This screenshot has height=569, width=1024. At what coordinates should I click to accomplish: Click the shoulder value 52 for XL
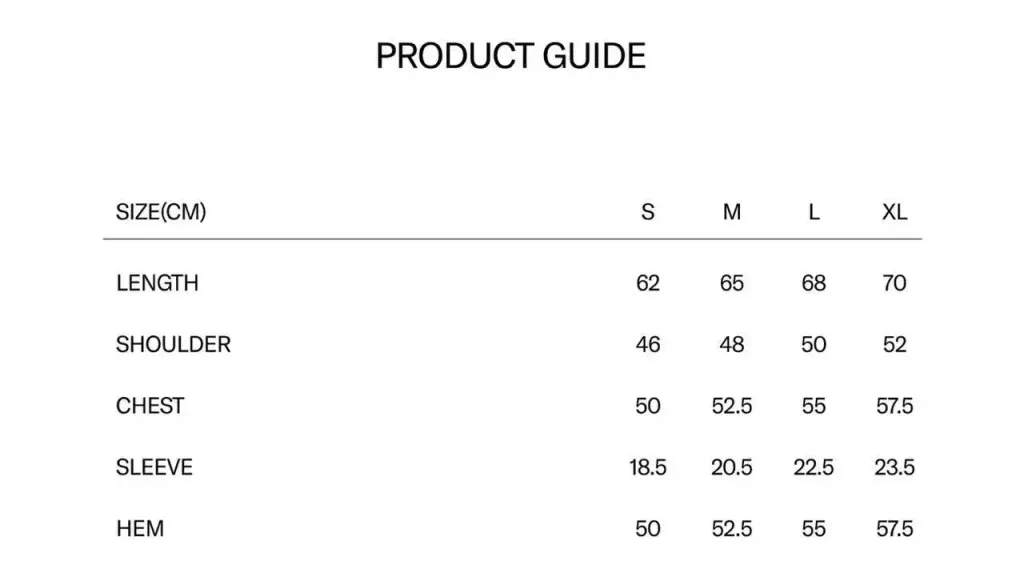(894, 344)
